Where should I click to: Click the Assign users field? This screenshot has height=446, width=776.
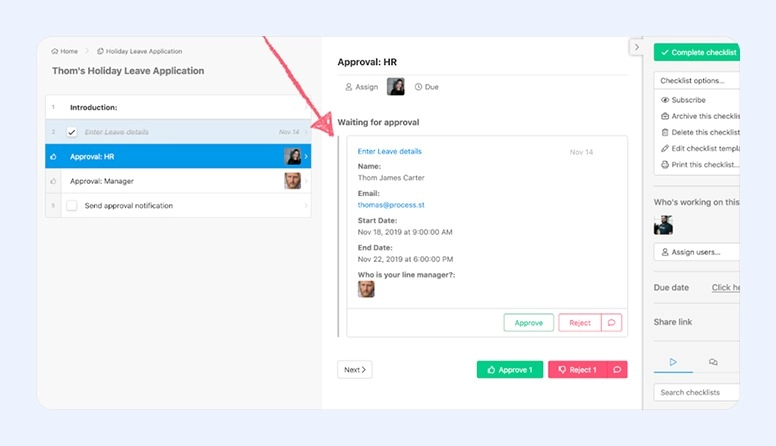[697, 252]
